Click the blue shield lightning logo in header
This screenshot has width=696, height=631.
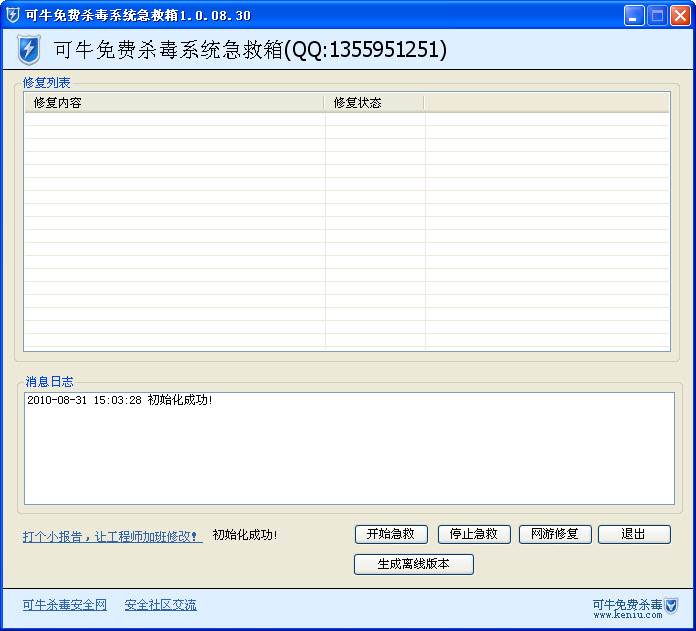click(x=29, y=49)
